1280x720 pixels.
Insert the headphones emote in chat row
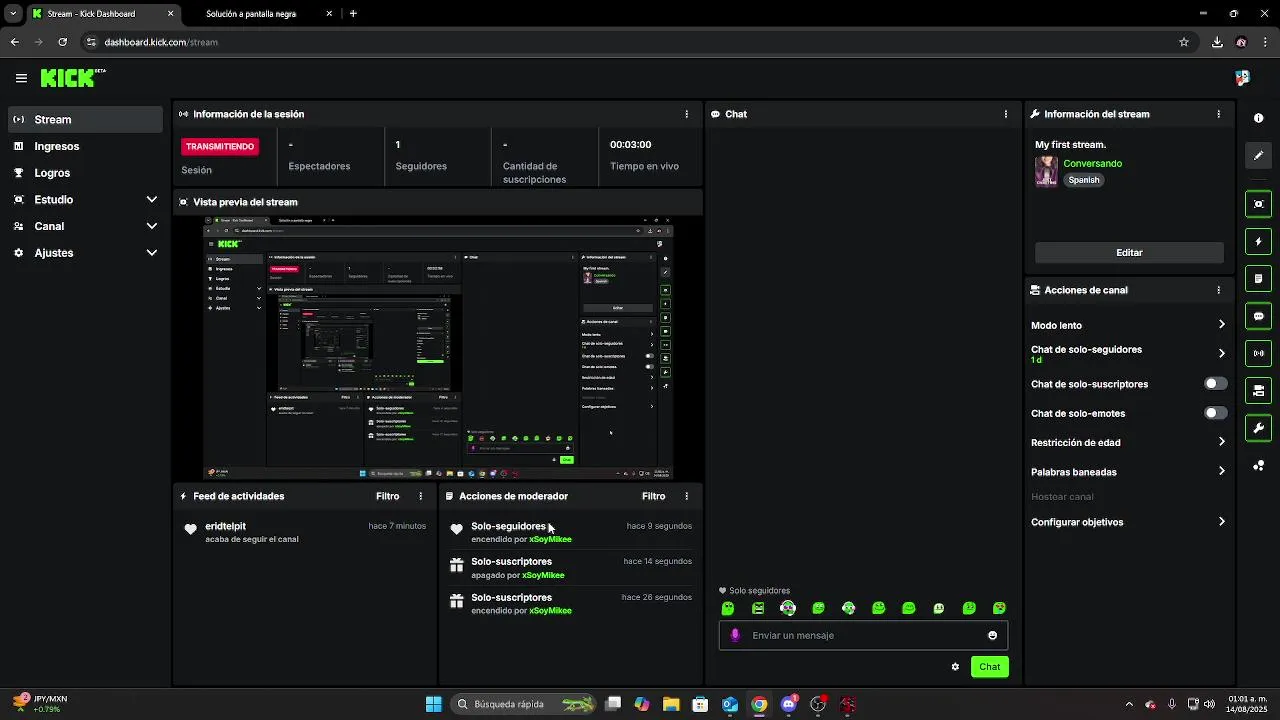788,608
